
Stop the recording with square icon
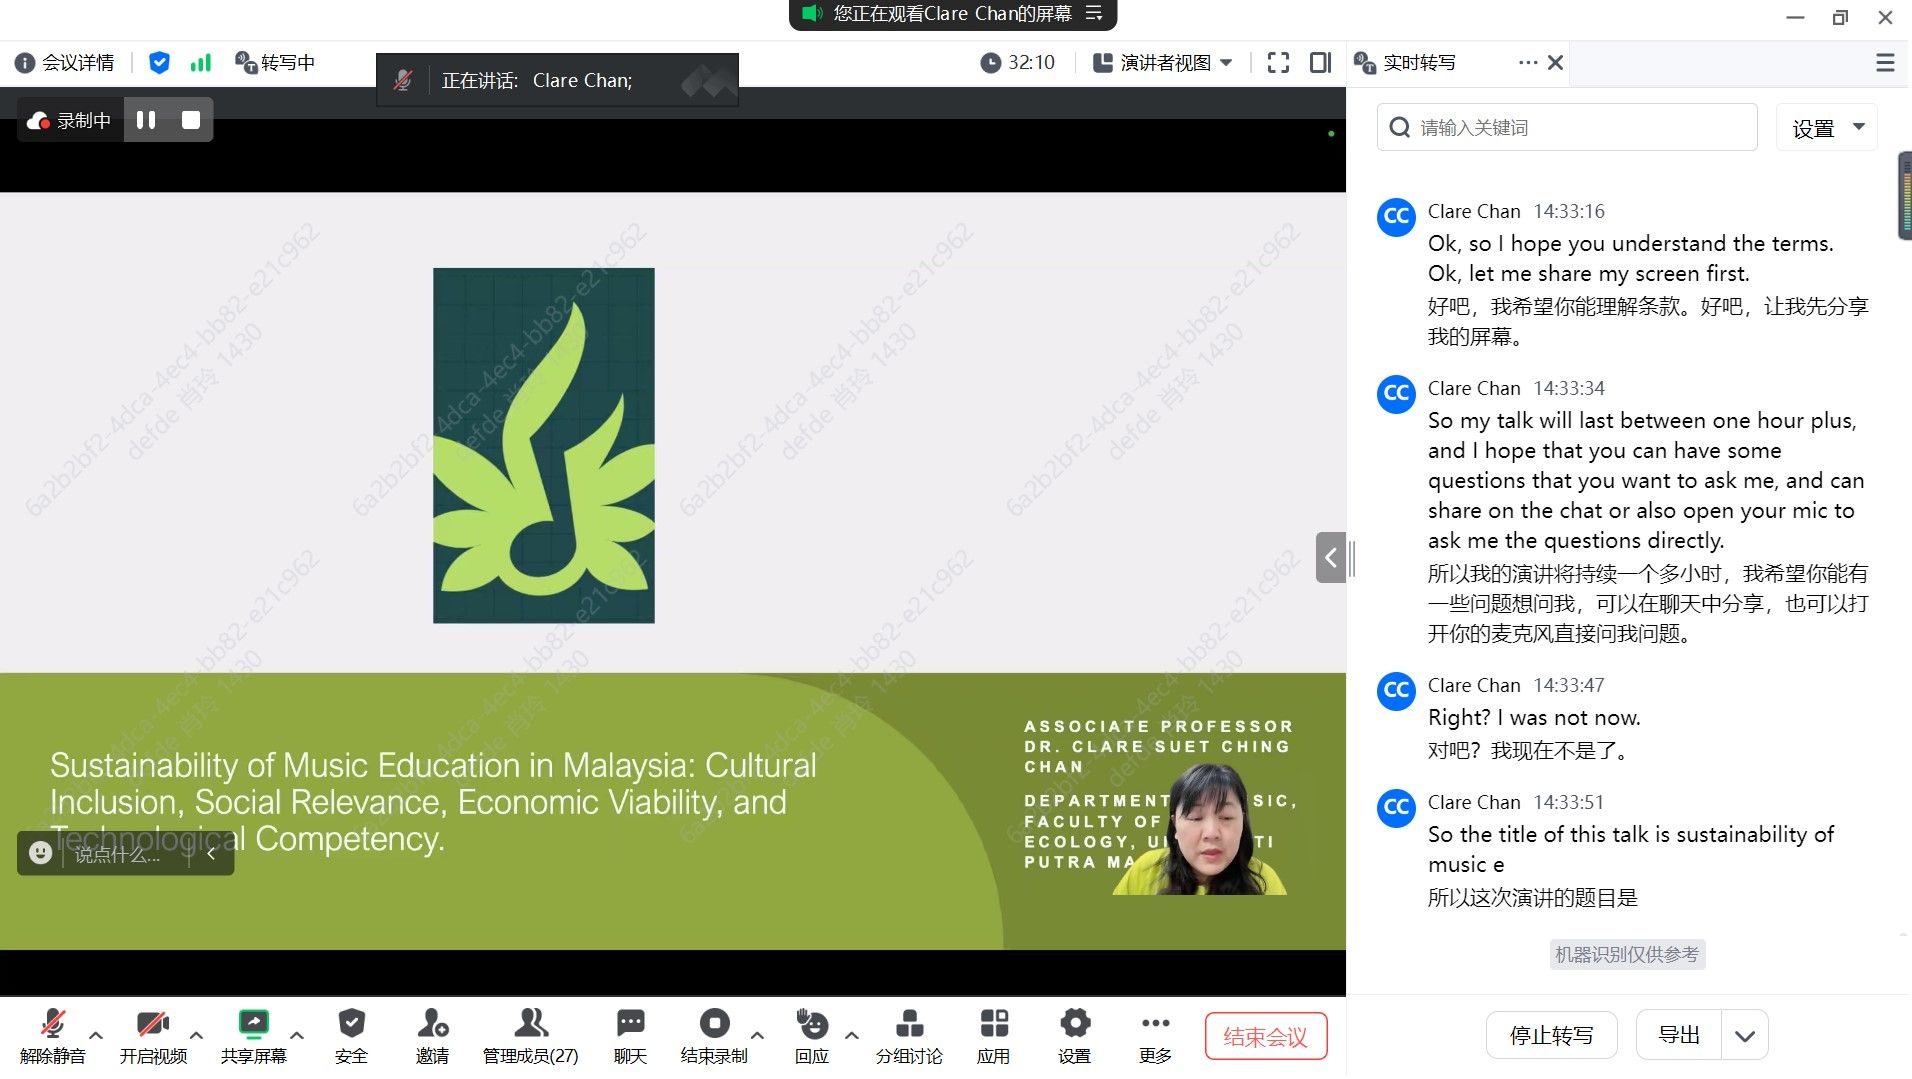[x=191, y=120]
